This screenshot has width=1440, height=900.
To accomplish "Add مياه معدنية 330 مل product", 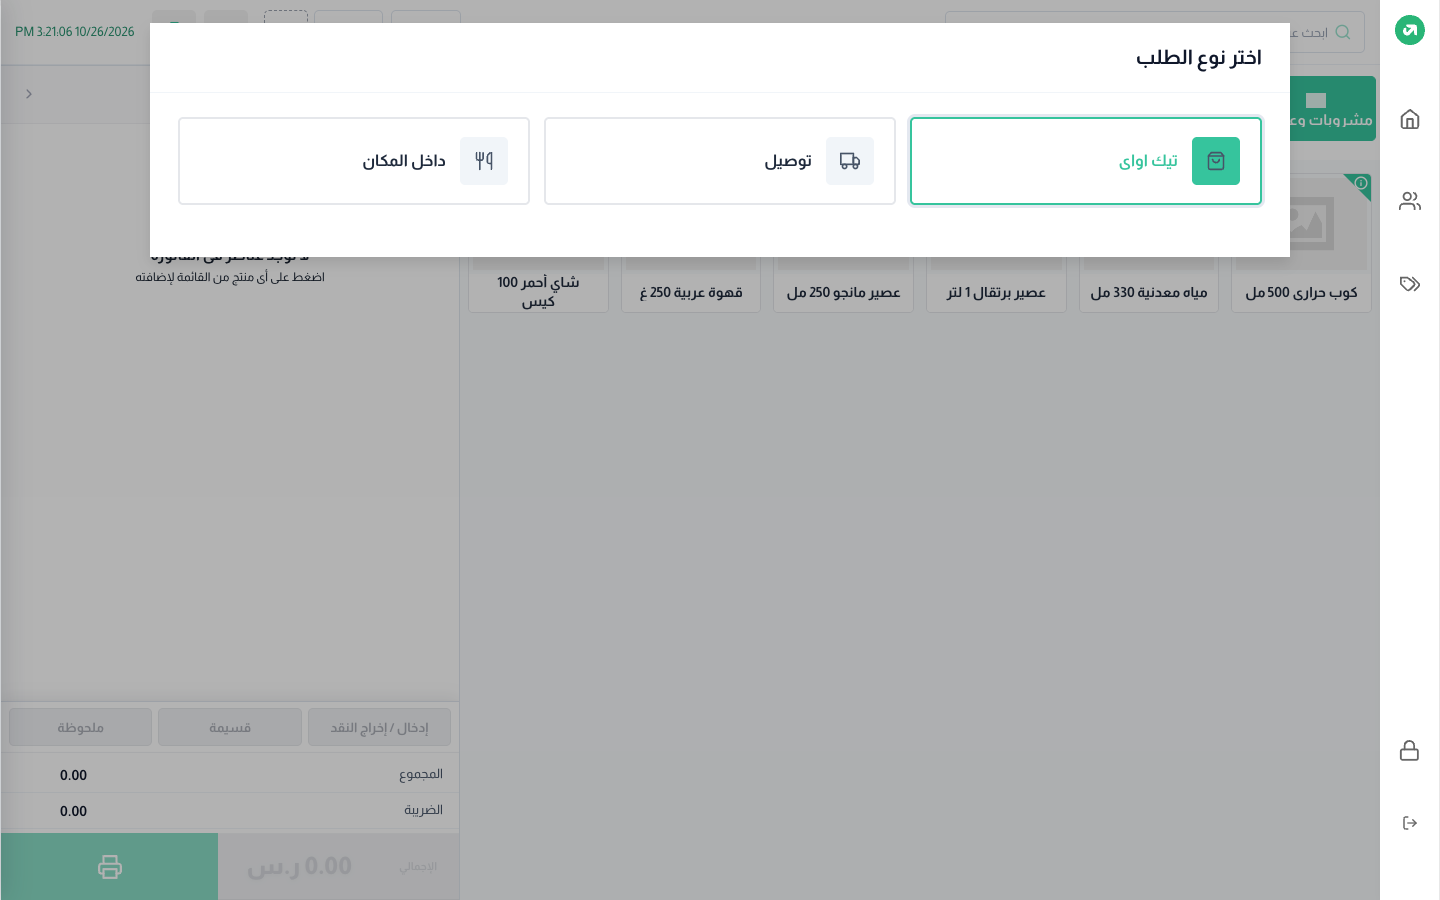I will pyautogui.click(x=1149, y=243).
